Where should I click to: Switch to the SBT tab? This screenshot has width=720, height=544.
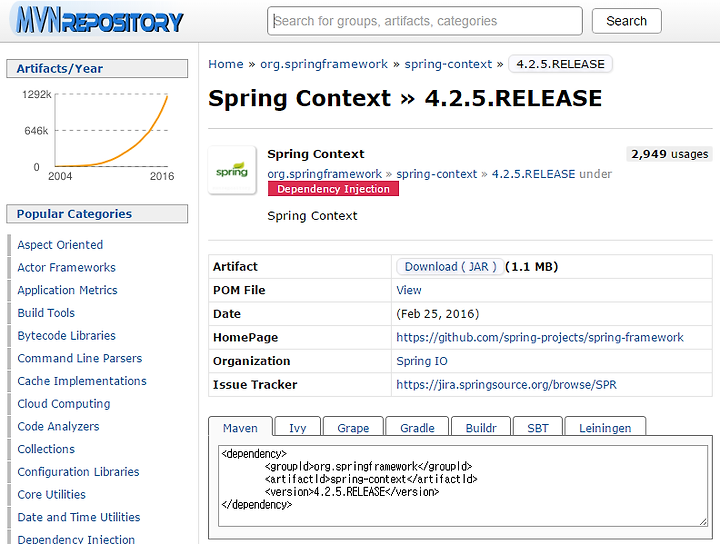pos(538,427)
